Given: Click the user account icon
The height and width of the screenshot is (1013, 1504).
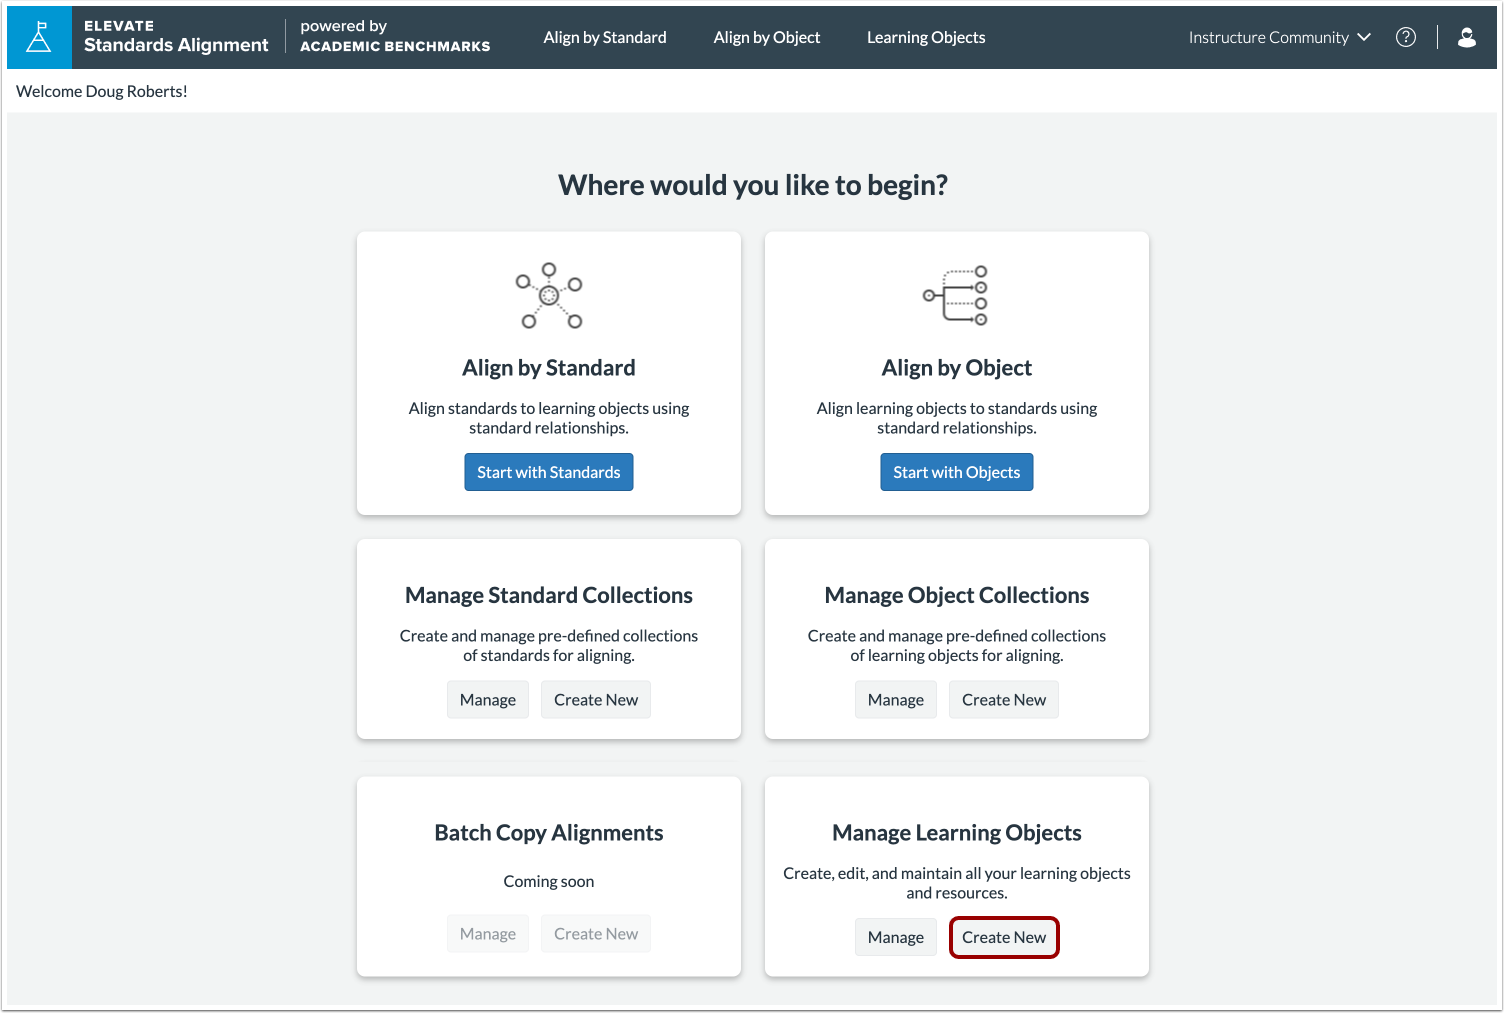Looking at the screenshot, I should coord(1467,37).
